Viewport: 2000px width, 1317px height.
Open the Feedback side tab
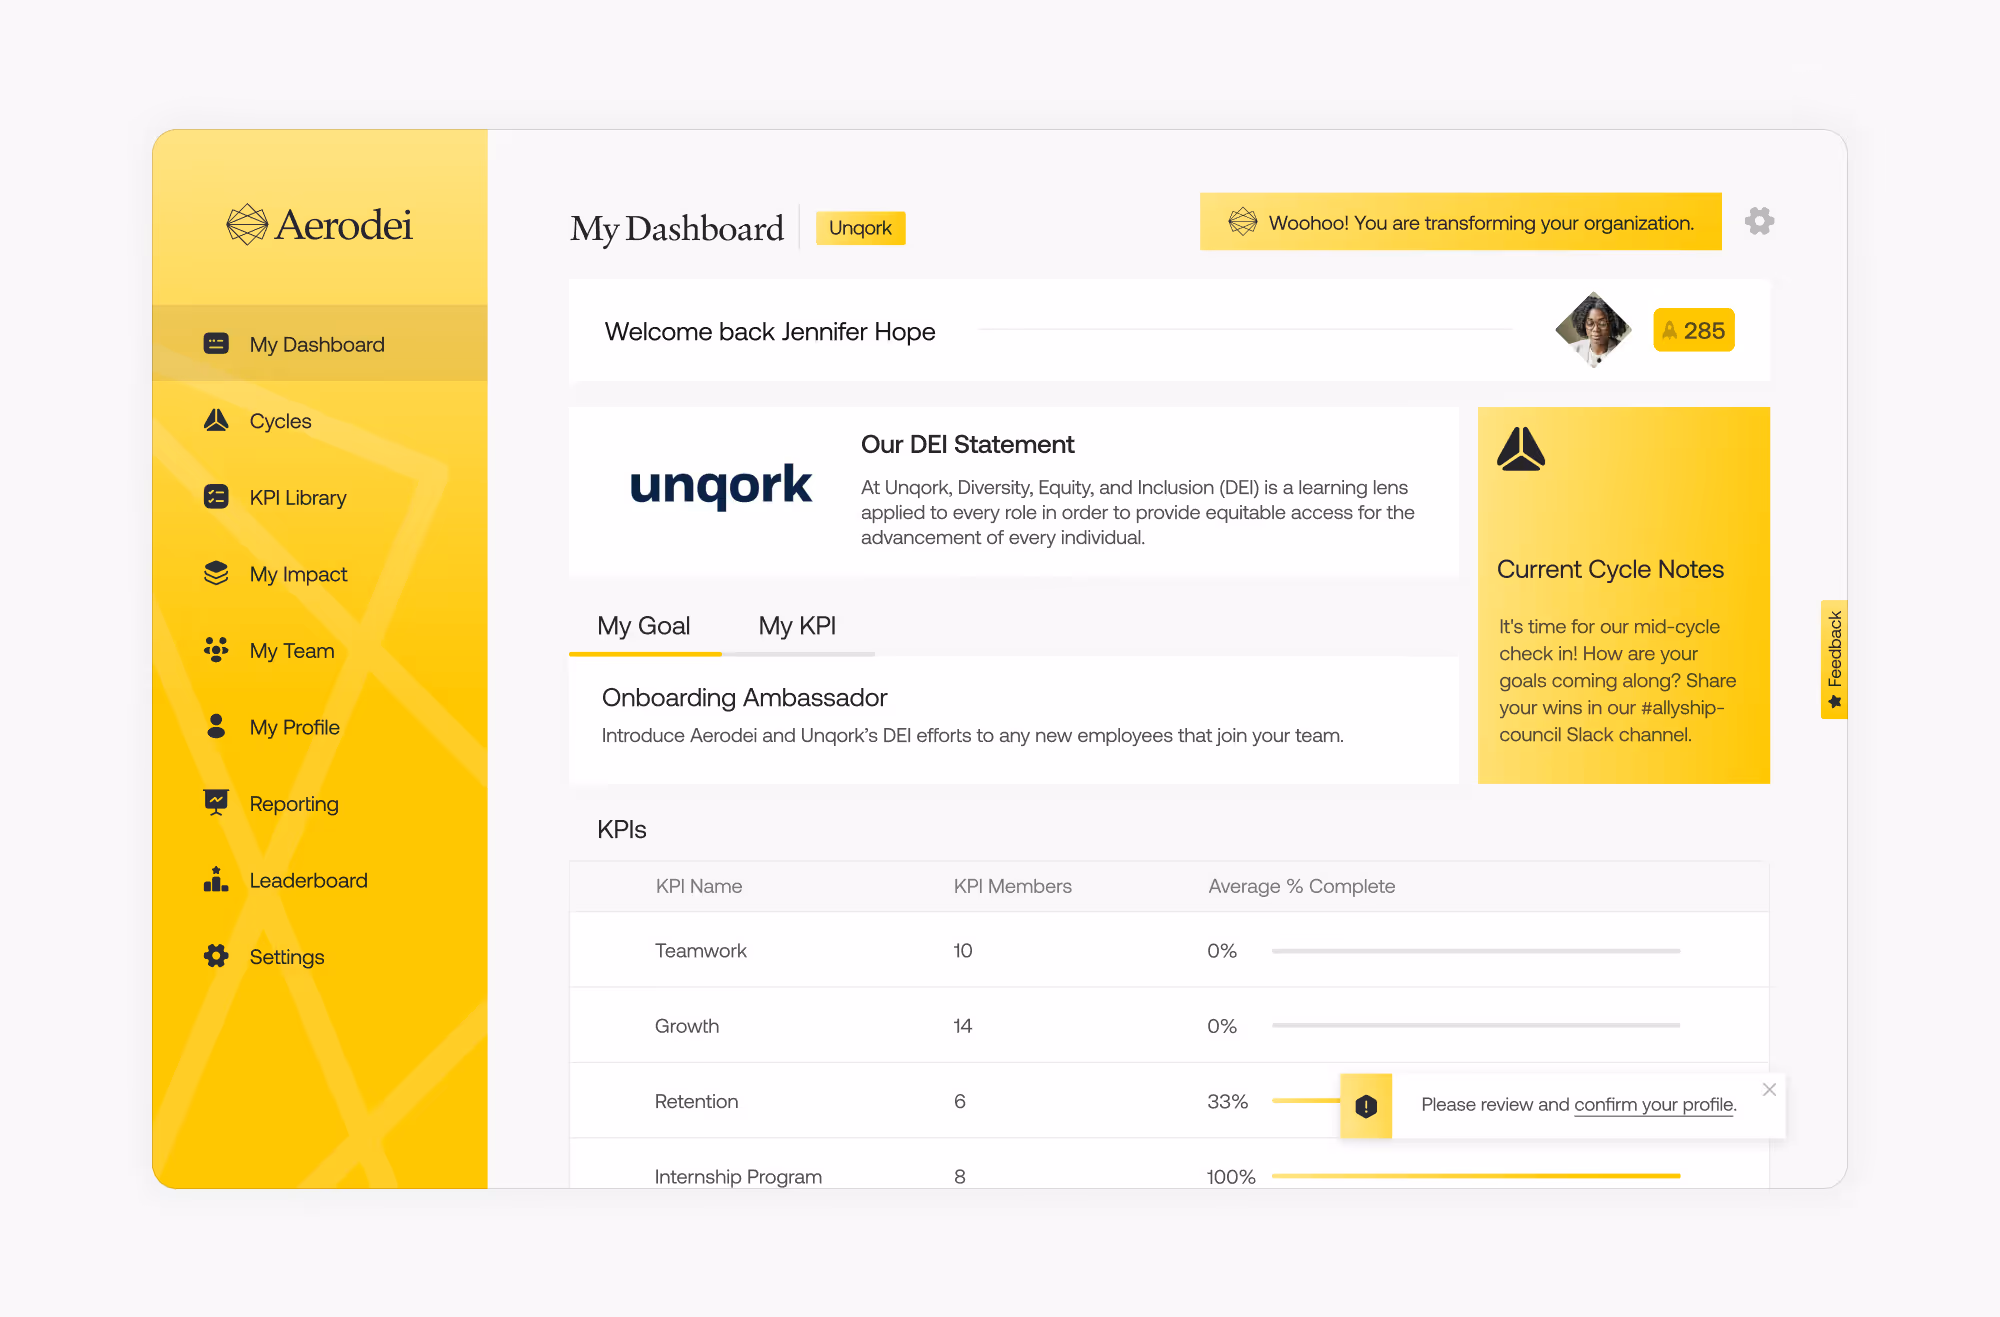click(x=1834, y=659)
